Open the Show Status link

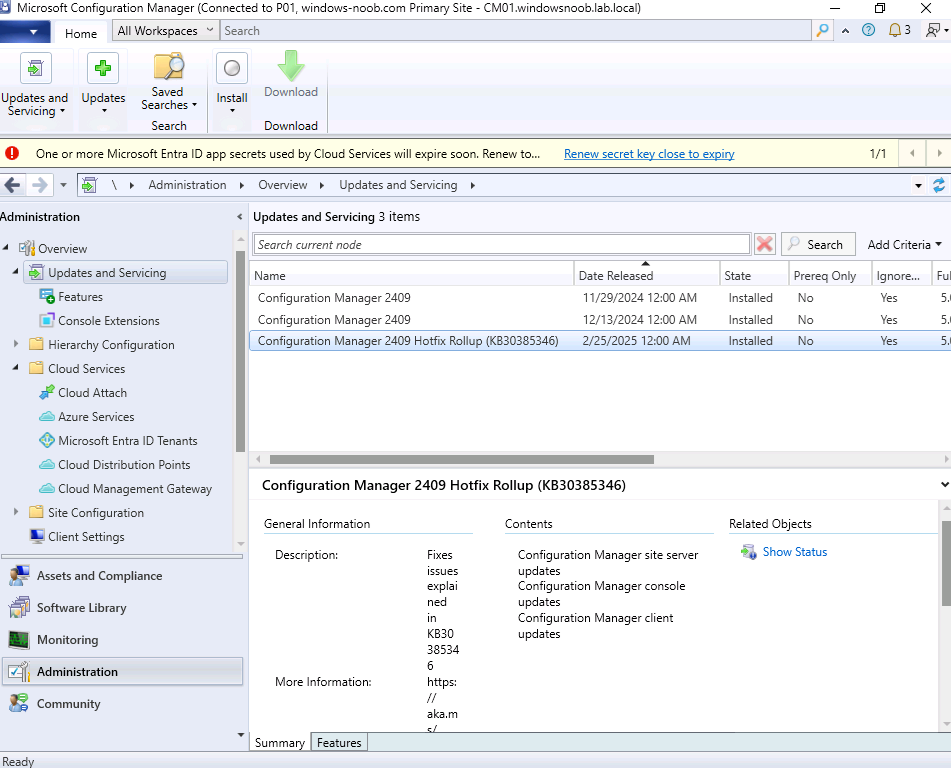click(795, 551)
